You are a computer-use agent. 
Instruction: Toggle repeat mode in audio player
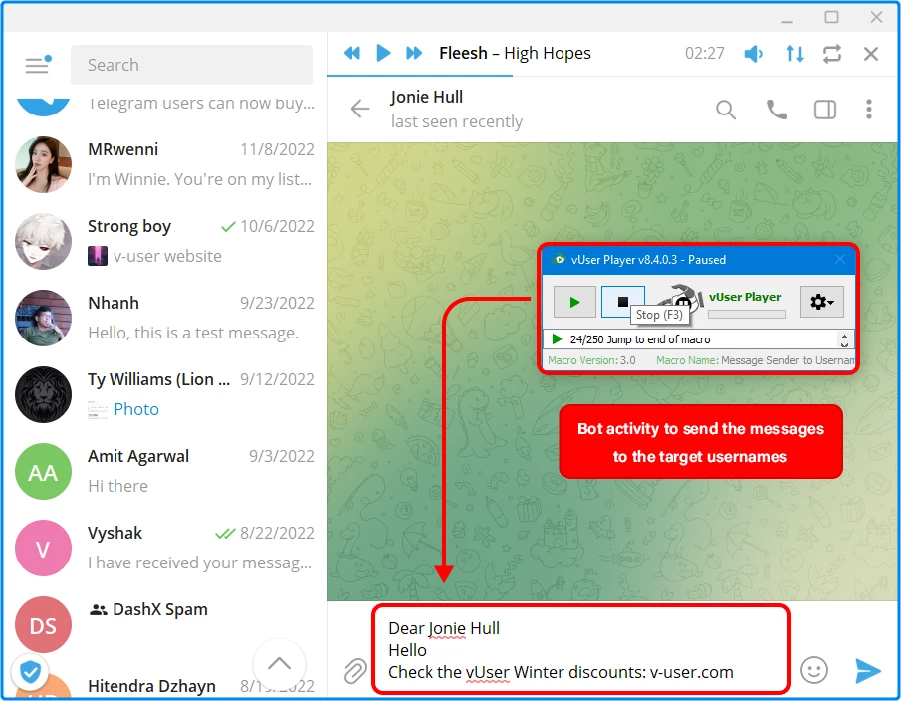tap(831, 54)
